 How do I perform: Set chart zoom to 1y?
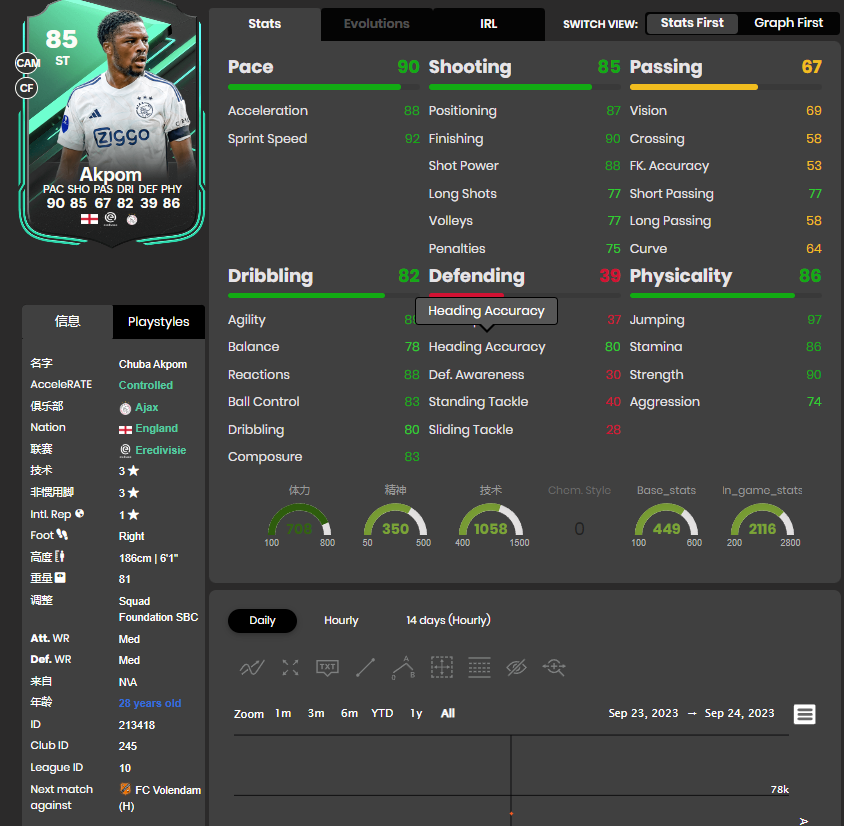point(416,714)
